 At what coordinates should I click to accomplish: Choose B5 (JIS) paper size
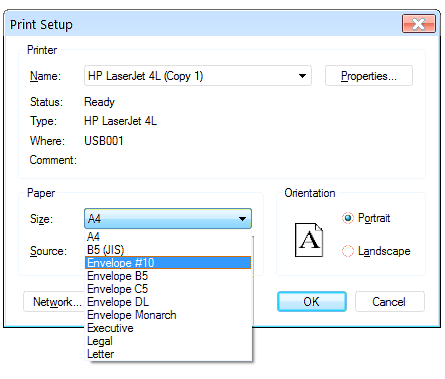[x=168, y=250]
